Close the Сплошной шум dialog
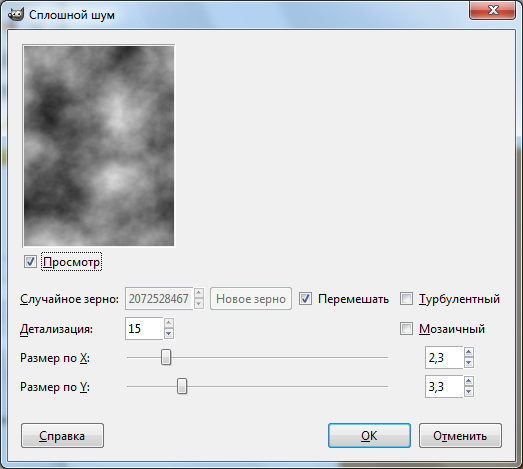Viewport: 523px width, 469px height. [x=492, y=10]
